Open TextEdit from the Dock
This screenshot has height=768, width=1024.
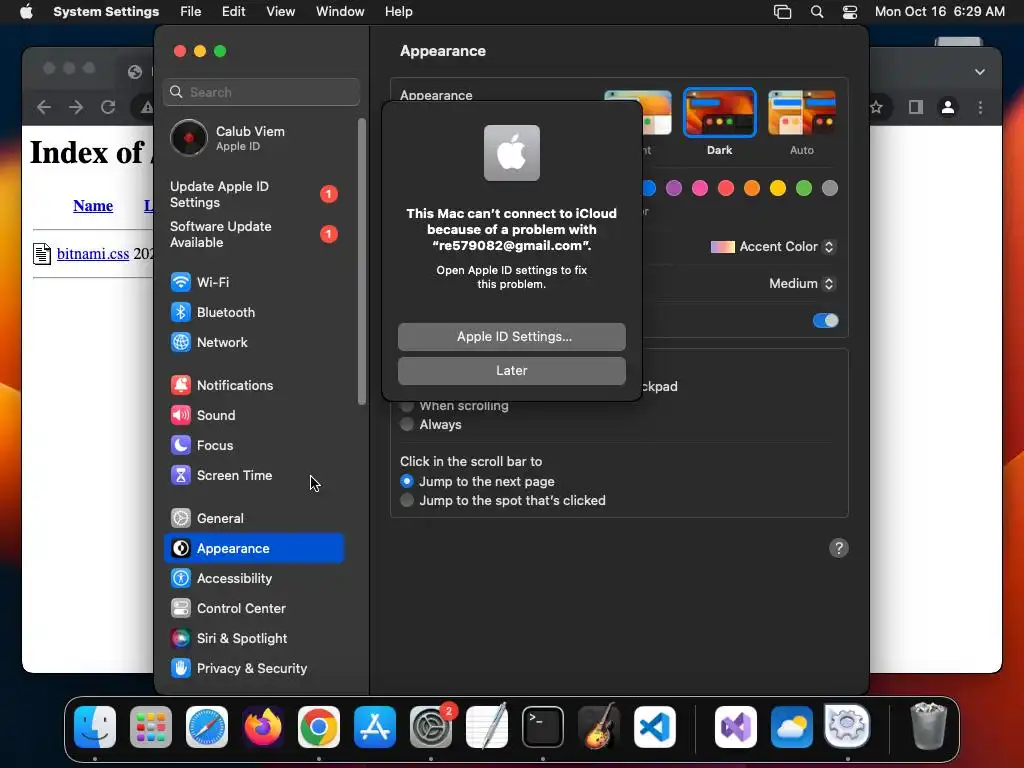click(x=487, y=727)
